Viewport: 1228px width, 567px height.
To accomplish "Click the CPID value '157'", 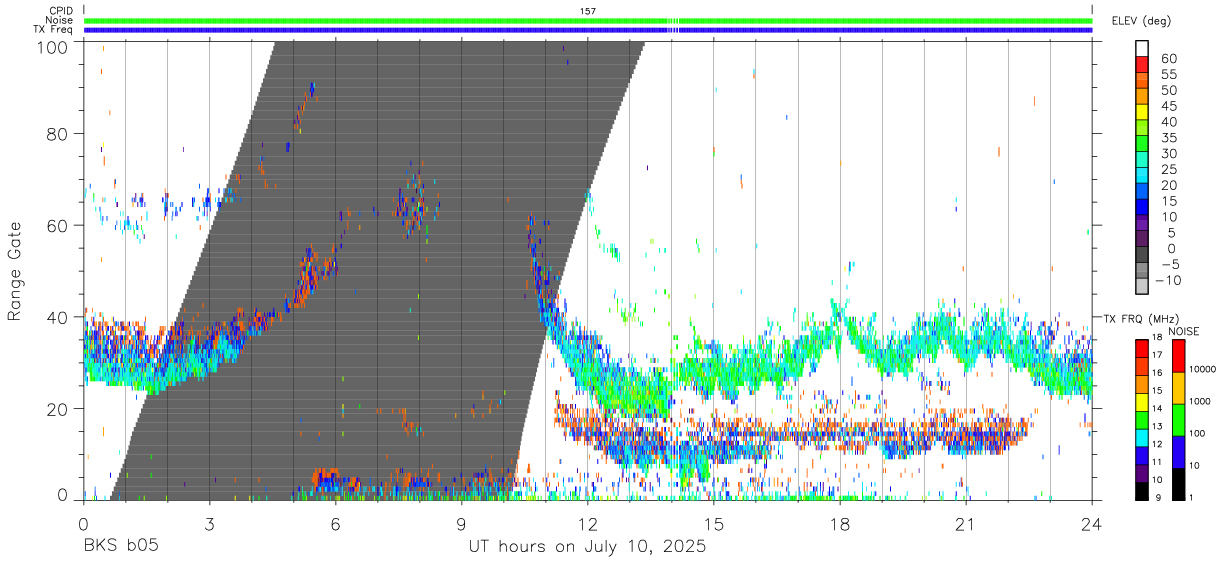I will coord(588,11).
